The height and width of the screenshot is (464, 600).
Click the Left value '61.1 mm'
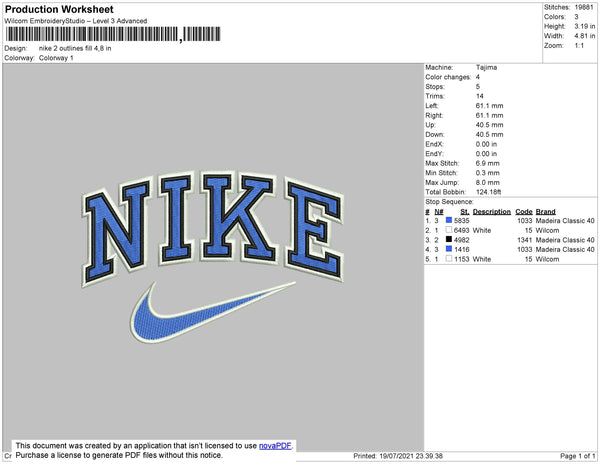tap(489, 106)
